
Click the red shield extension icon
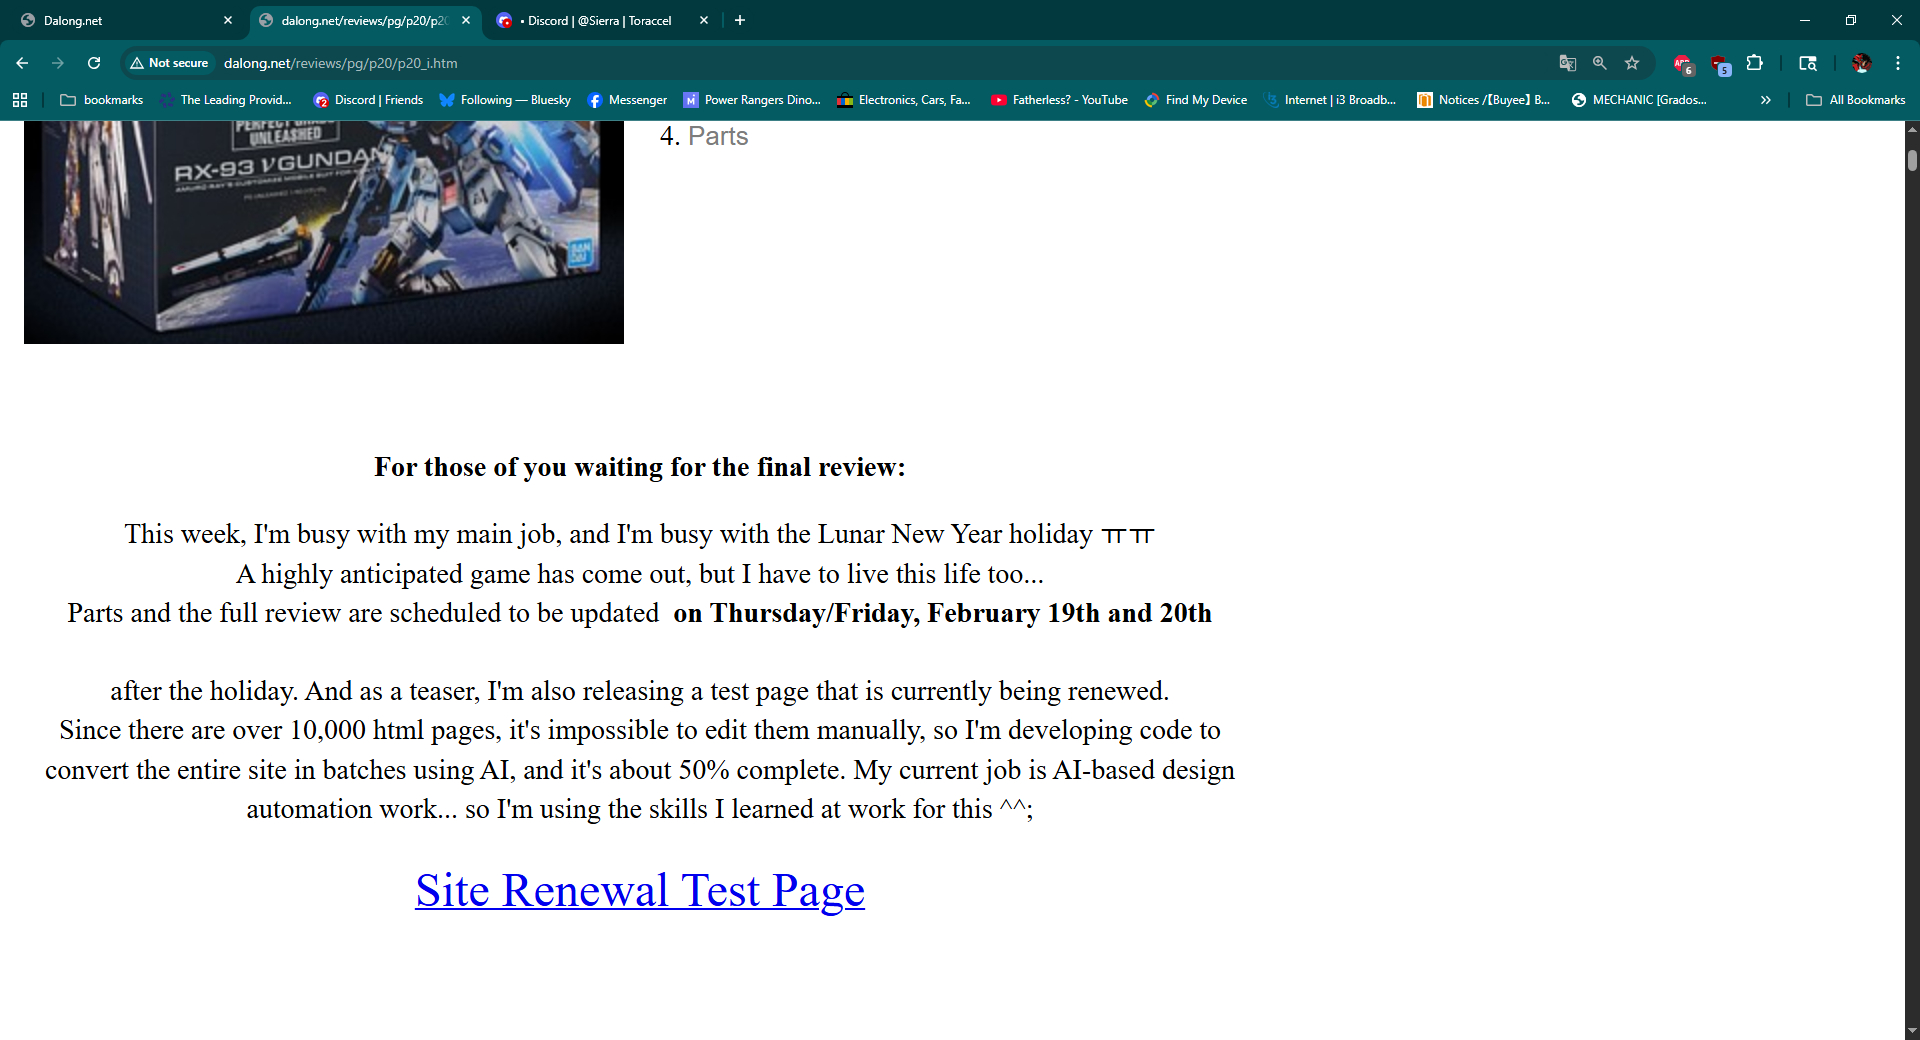1720,64
